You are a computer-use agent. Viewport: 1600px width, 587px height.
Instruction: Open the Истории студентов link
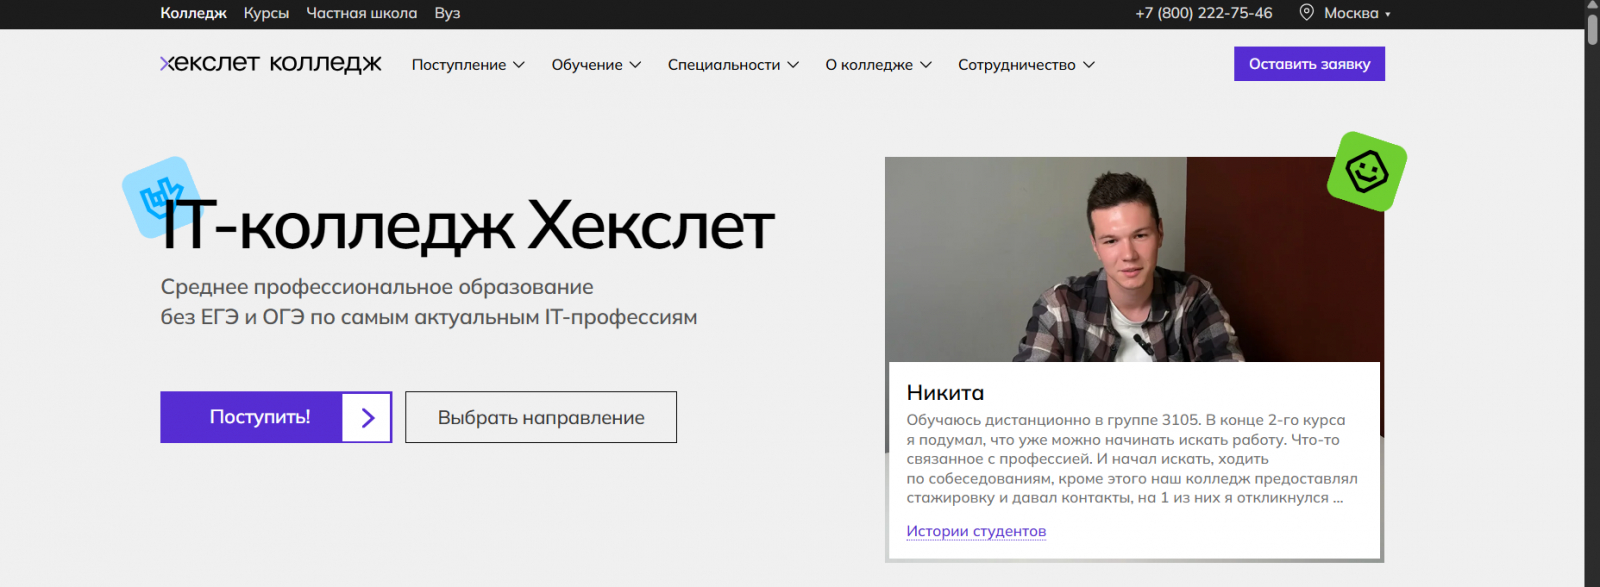pos(976,531)
